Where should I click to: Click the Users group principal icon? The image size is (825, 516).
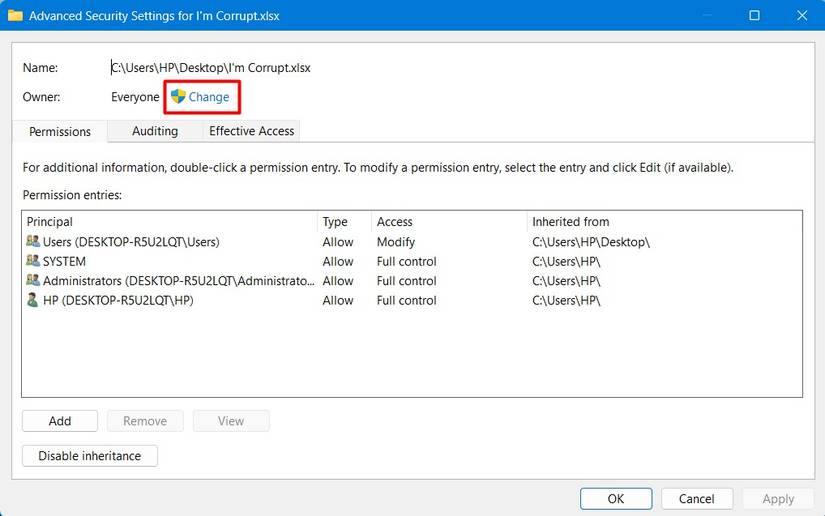[x=33, y=242]
